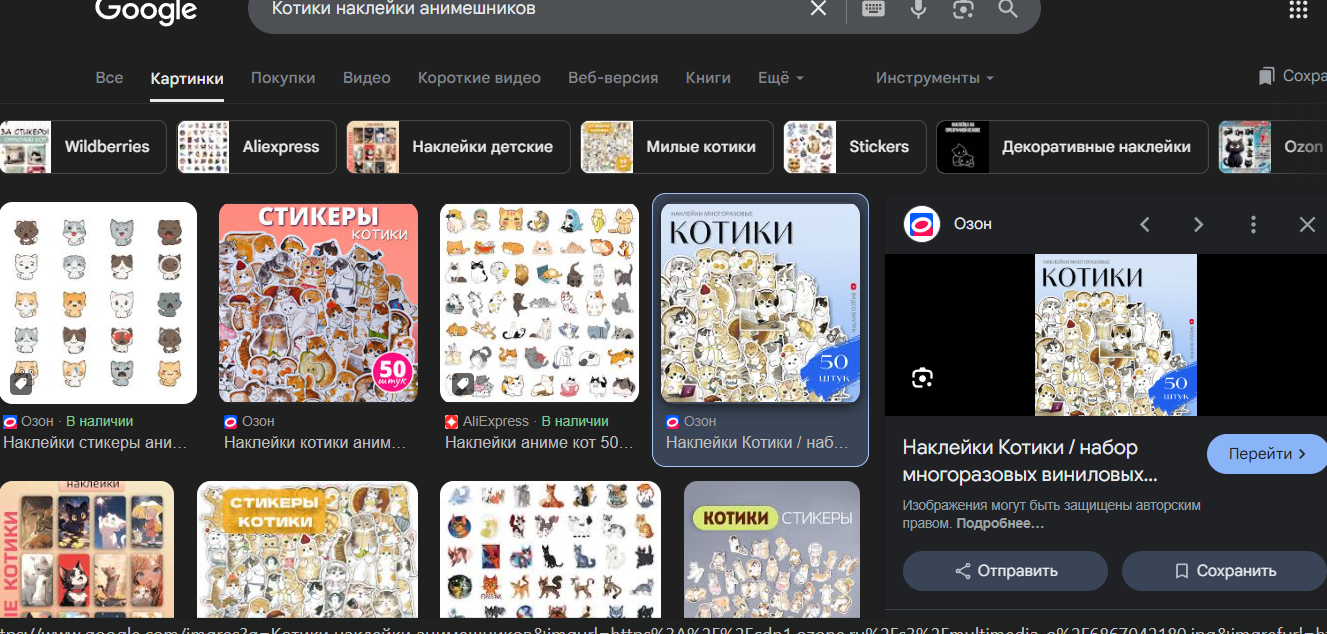Viewport: 1327px width, 634px height.
Task: Filter results by Aliexpress chip
Action: click(256, 147)
